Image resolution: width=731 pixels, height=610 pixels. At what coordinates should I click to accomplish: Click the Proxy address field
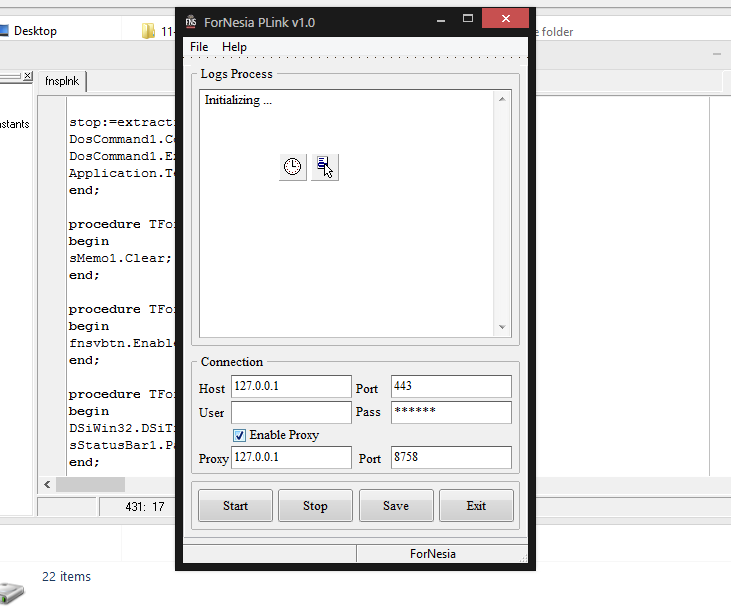click(291, 458)
